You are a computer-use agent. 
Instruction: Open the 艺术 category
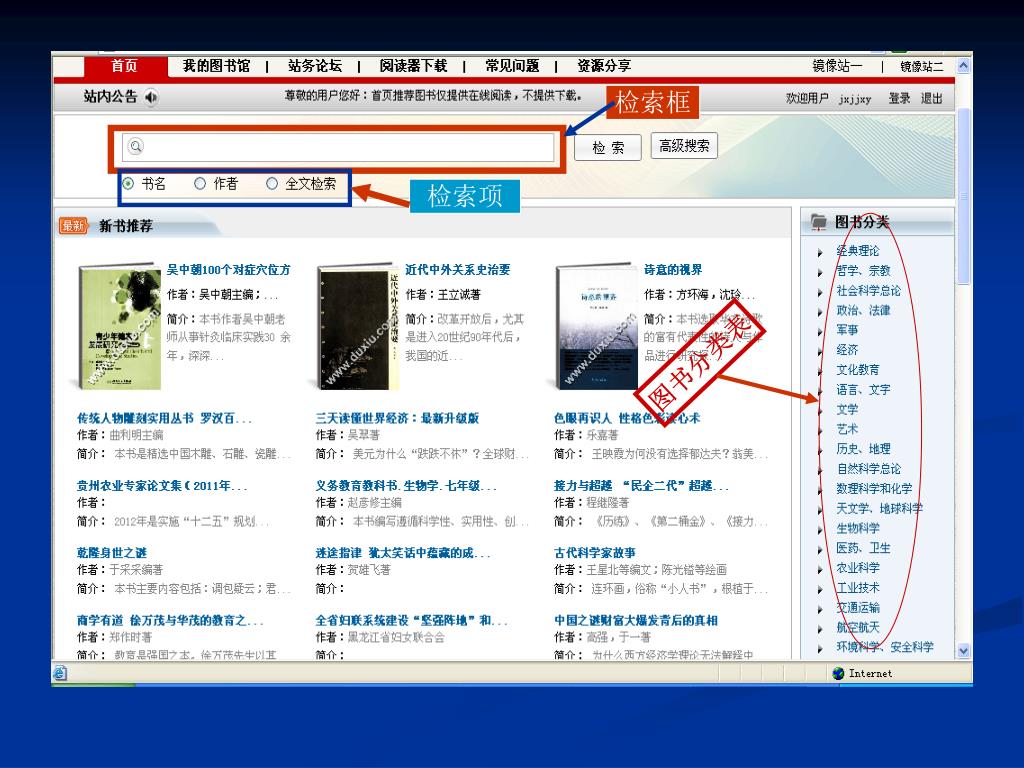pyautogui.click(x=847, y=429)
